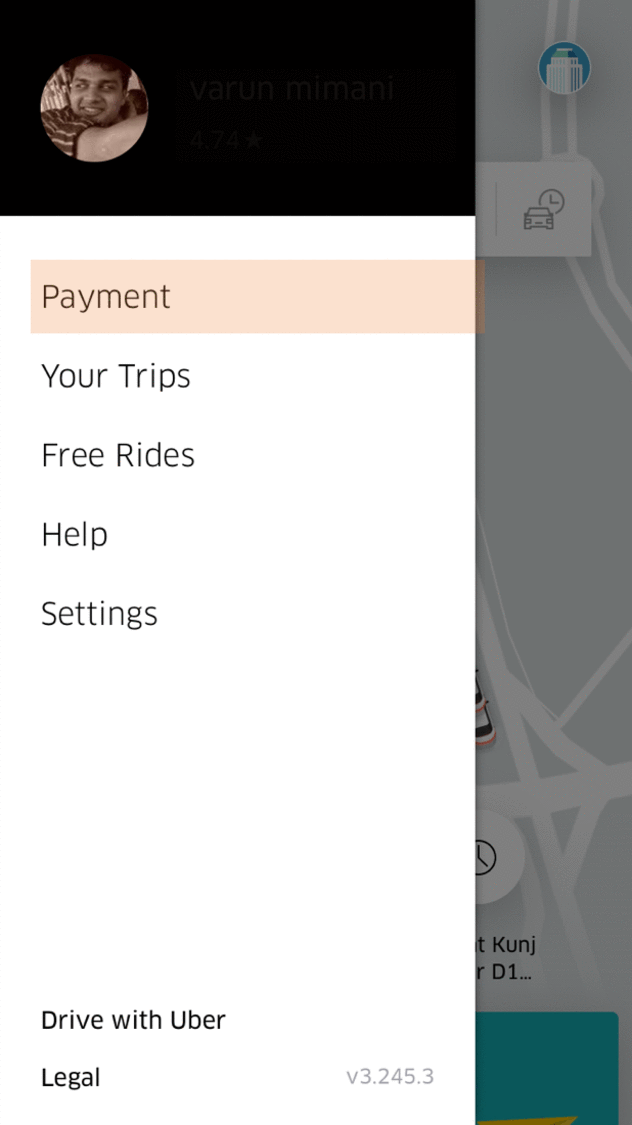Tap the varun mimani account name
The height and width of the screenshot is (1125, 632).
pos(292,90)
